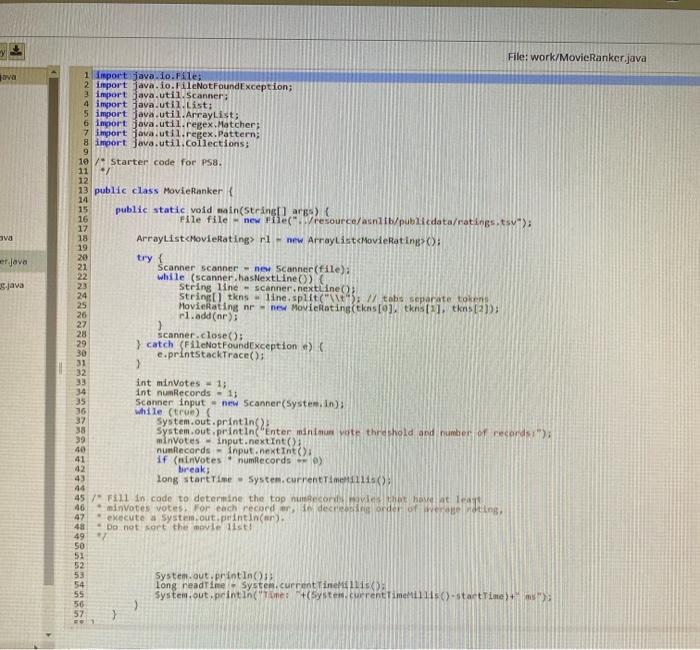The height and width of the screenshot is (650, 700).
Task: Click line number 50 in the gutter
Action: pos(79,546)
